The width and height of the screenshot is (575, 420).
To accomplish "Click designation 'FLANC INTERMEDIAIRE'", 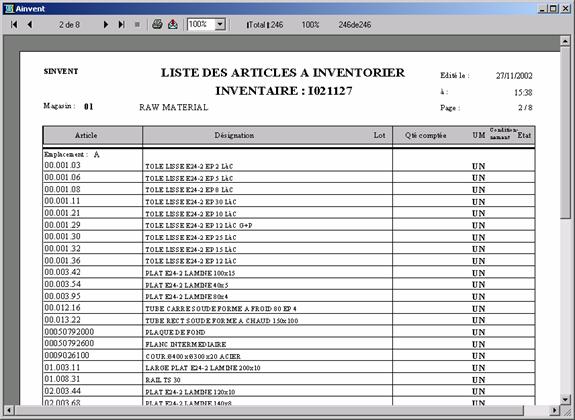I will click(x=186, y=344).
